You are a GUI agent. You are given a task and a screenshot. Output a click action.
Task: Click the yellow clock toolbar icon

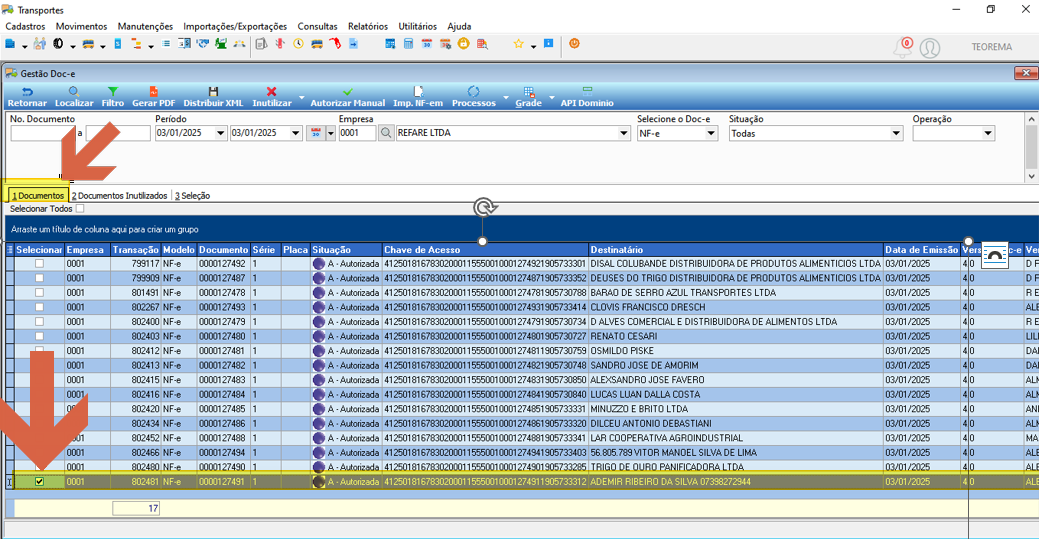[299, 44]
